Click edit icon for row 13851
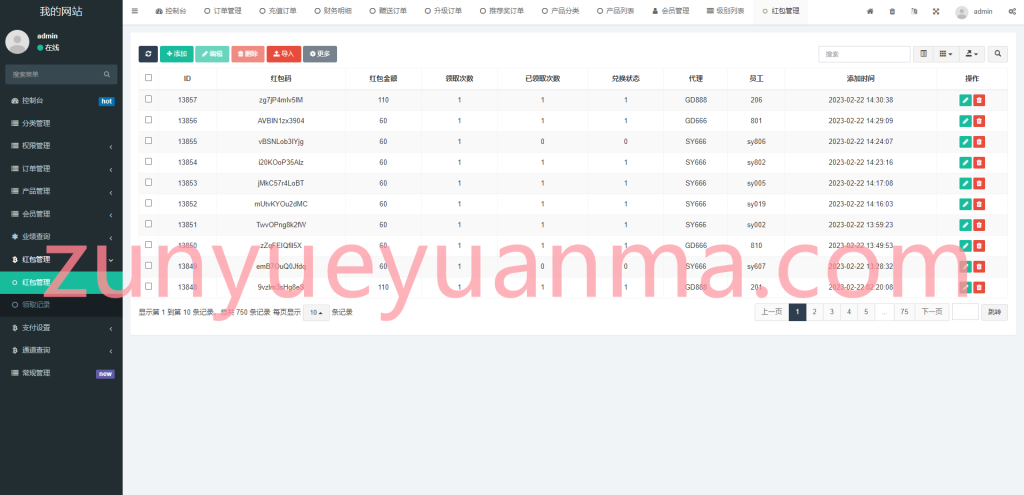This screenshot has height=495, width=1024. pos(966,225)
